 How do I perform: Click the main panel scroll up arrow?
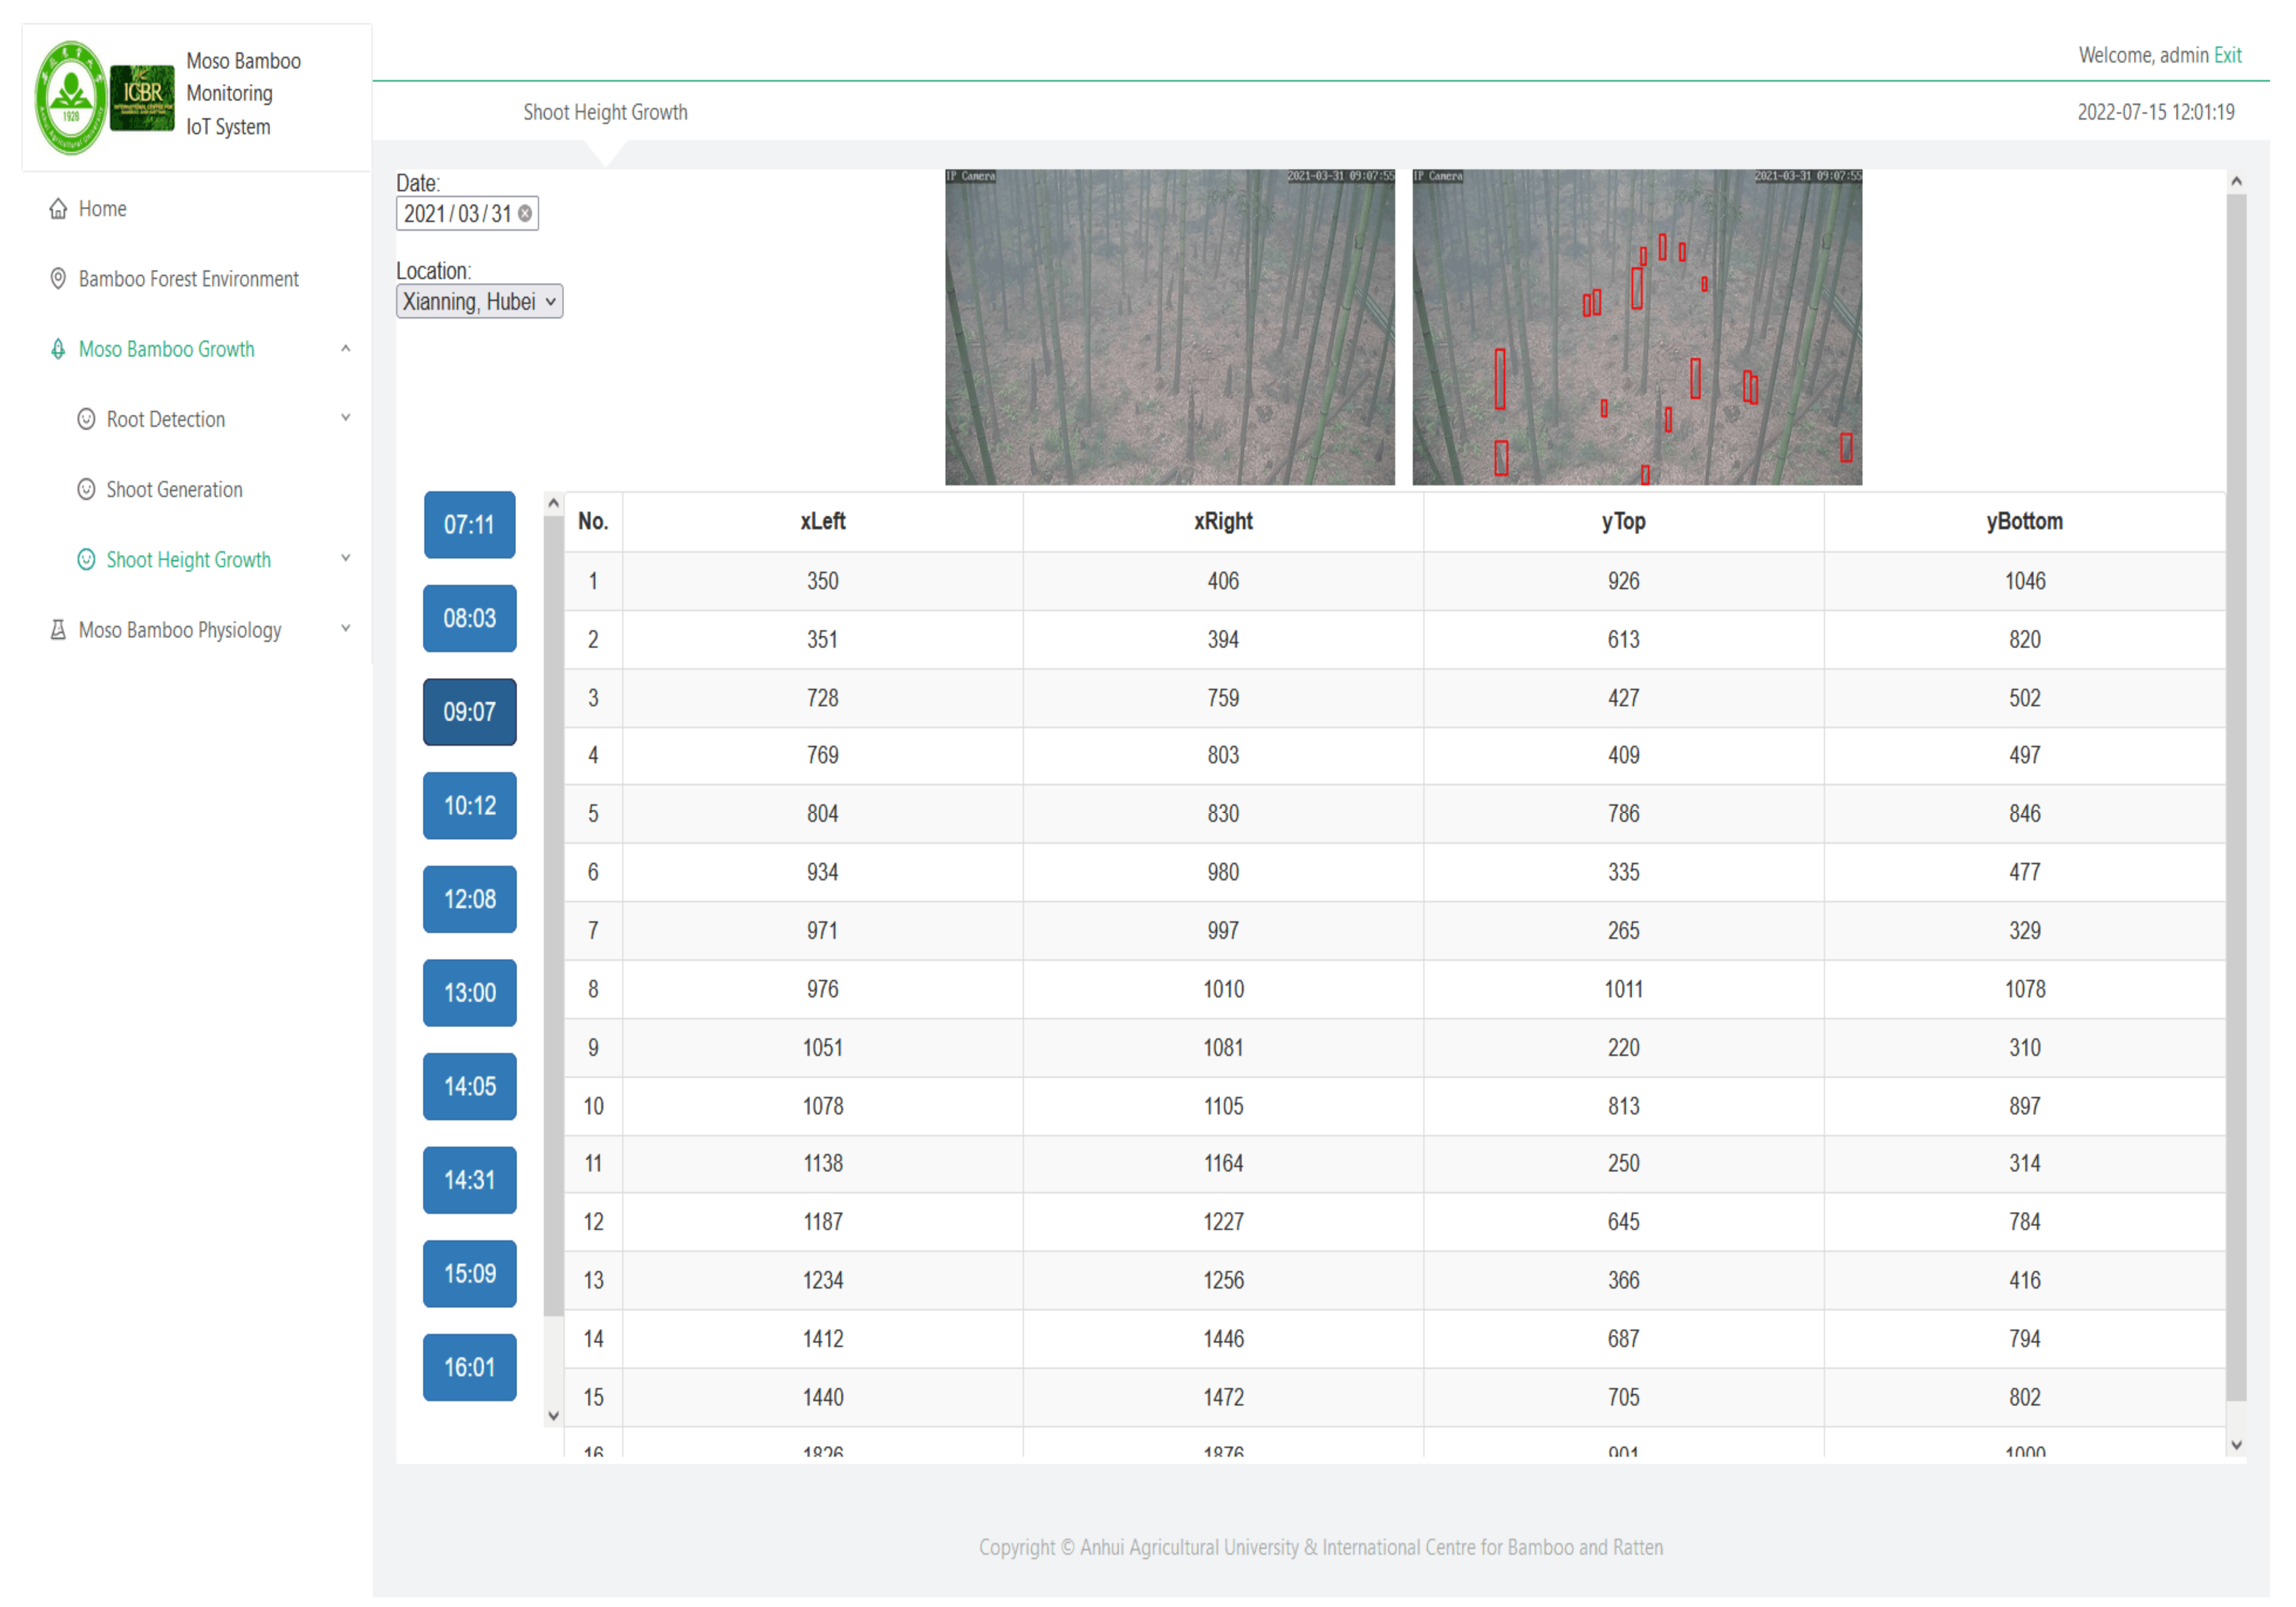pos(2236,182)
